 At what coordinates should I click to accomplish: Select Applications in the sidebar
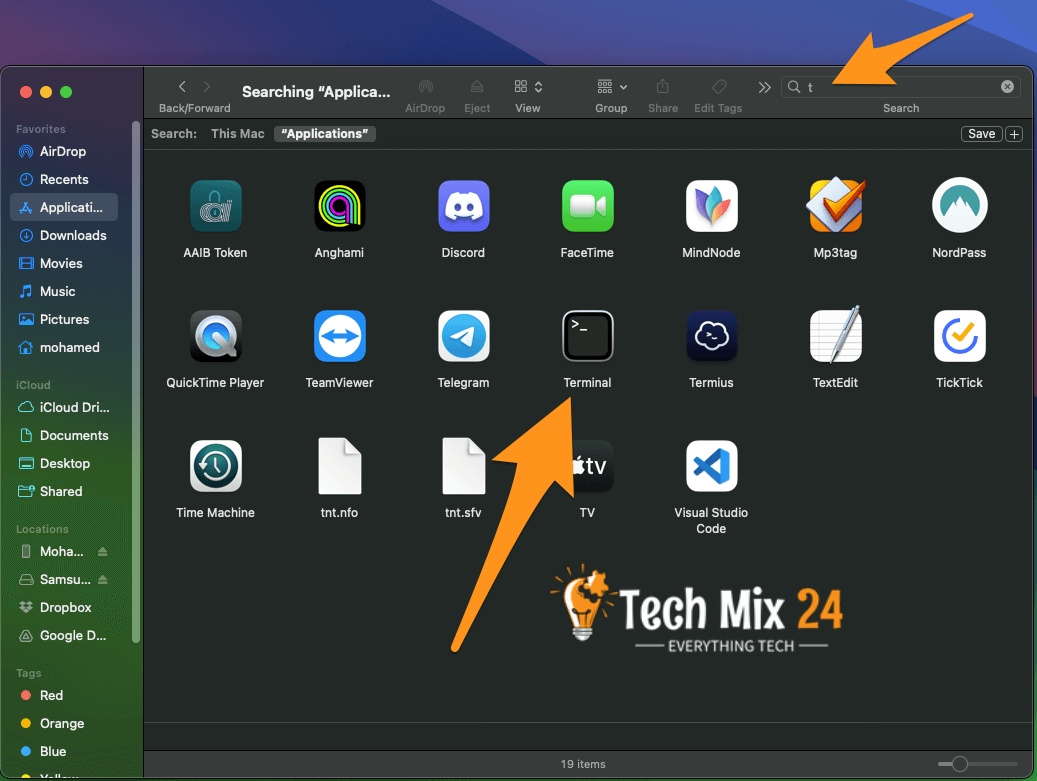[x=63, y=207]
